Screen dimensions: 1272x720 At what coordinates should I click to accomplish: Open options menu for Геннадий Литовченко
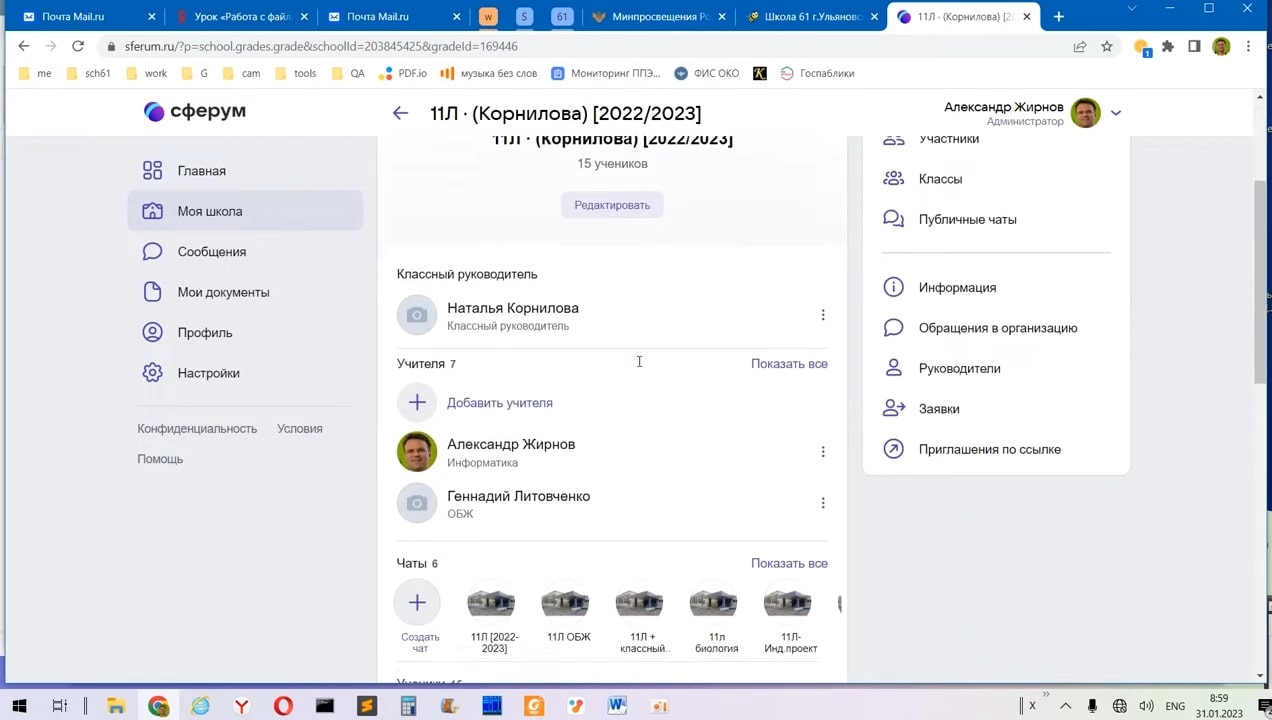tap(823, 503)
